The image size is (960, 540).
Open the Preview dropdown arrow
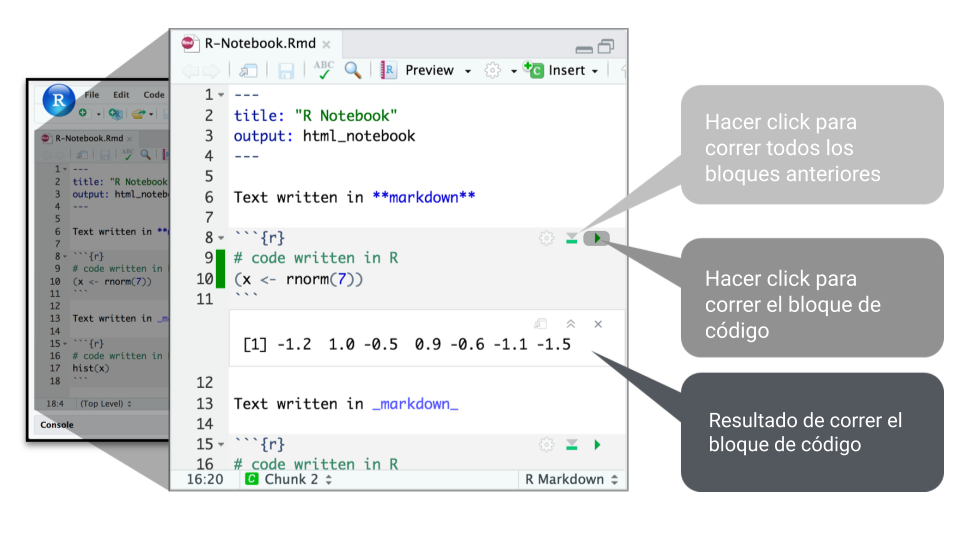coord(466,71)
